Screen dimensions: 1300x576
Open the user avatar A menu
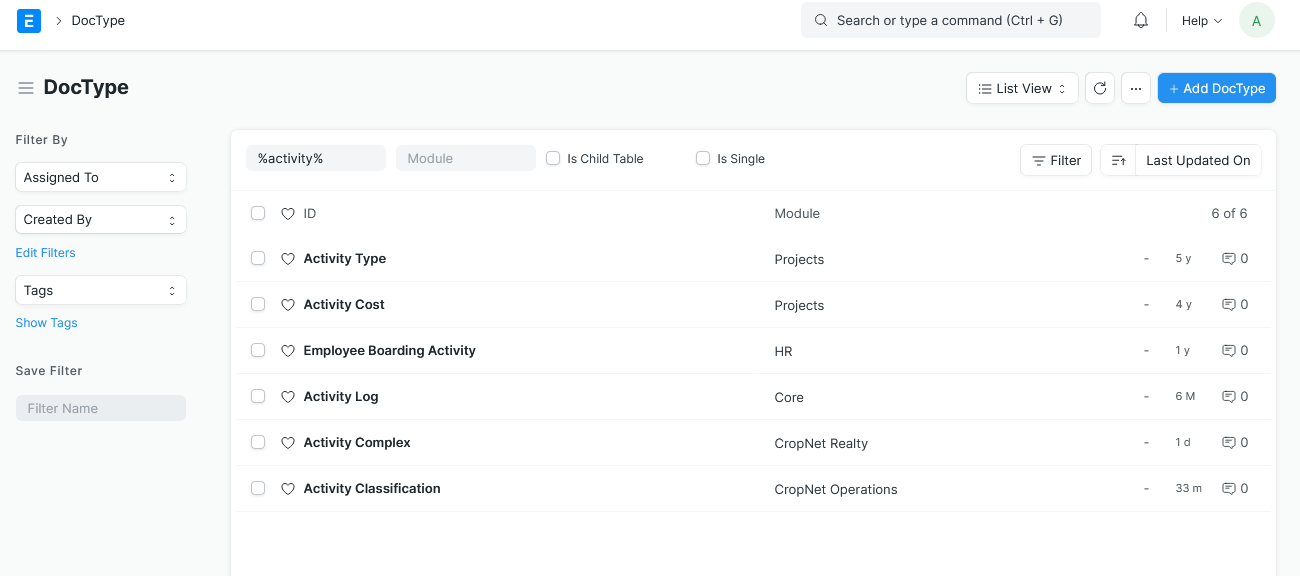click(x=1257, y=20)
